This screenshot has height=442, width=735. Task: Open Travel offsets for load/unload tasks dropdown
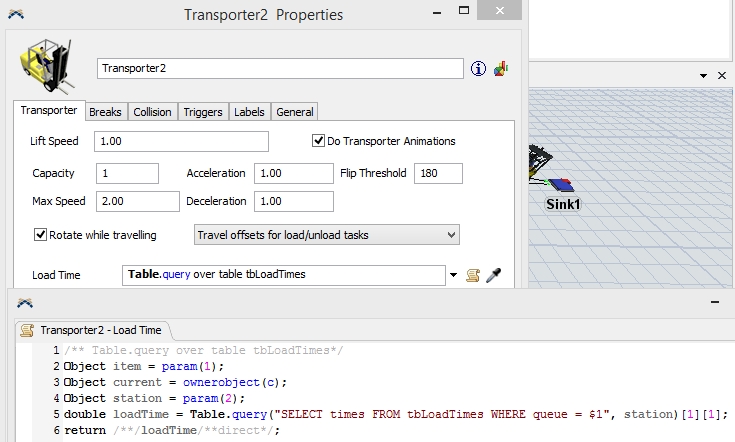click(x=326, y=235)
